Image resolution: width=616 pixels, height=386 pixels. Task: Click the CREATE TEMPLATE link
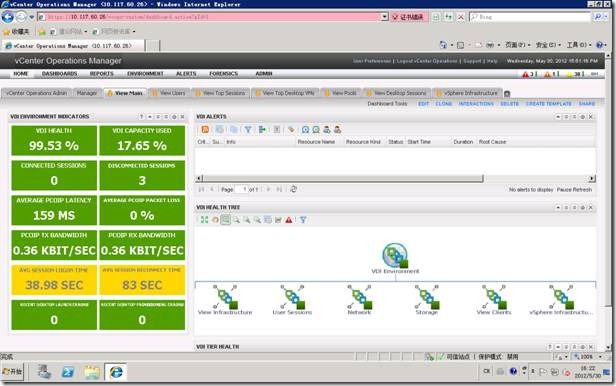[548, 104]
